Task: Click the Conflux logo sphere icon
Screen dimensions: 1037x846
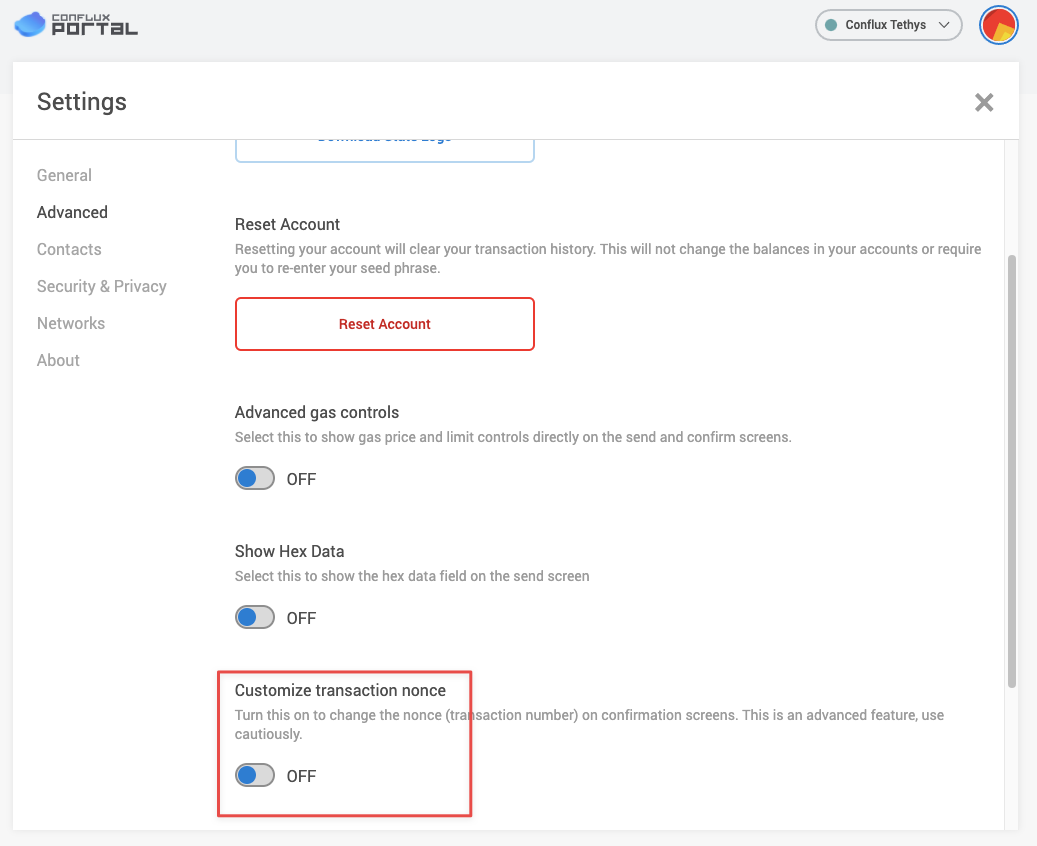Action: tap(30, 24)
